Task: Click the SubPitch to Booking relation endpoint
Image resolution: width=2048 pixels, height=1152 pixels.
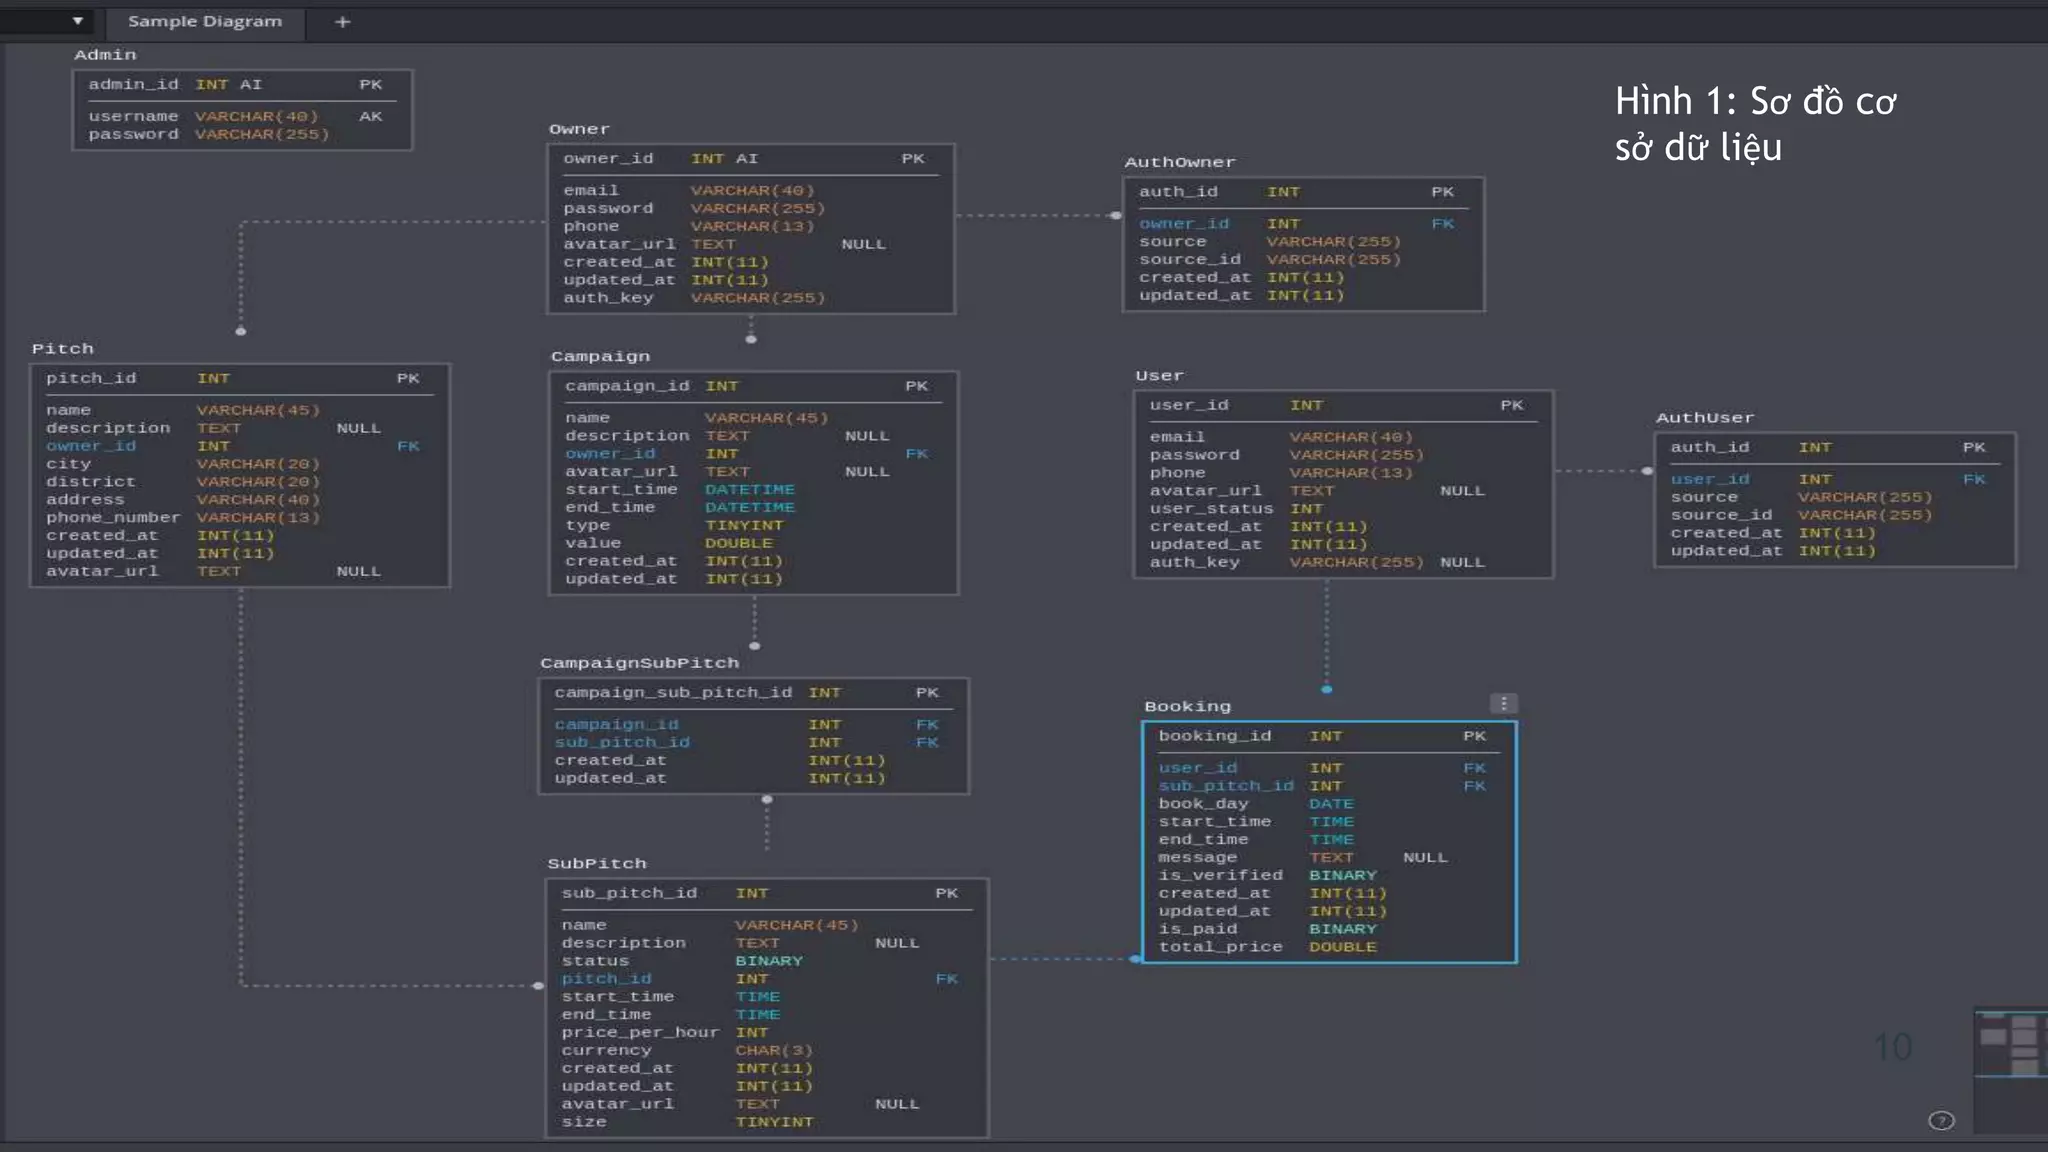Action: tap(1135, 959)
